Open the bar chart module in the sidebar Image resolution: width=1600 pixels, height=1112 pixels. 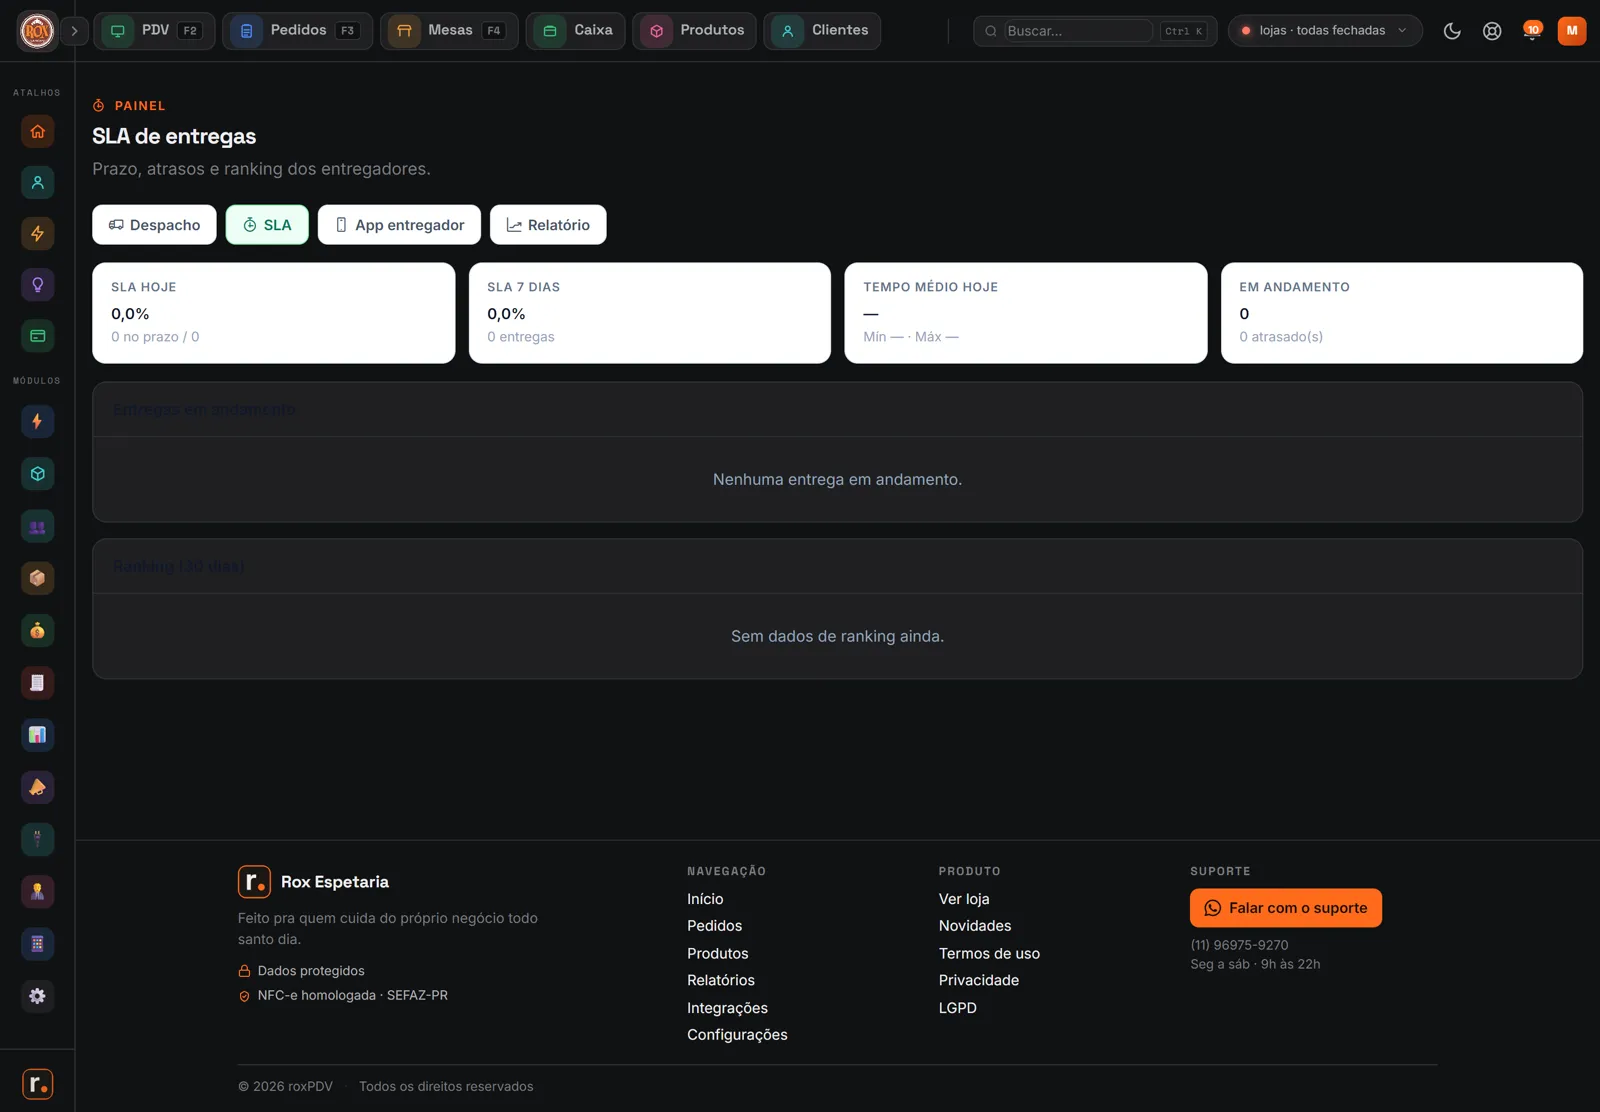pyautogui.click(x=37, y=735)
